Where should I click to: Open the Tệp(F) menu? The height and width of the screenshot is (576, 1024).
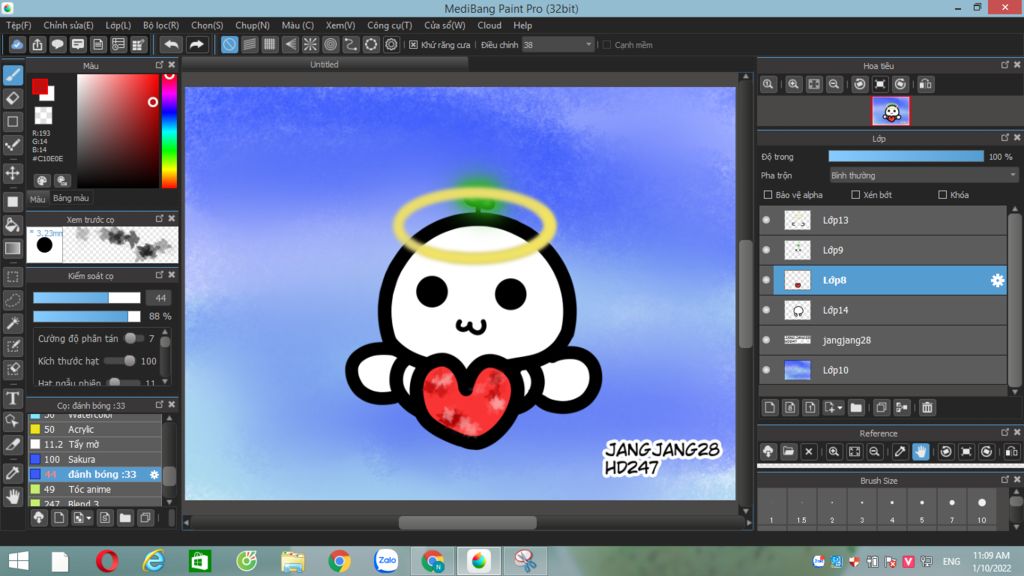[18, 25]
